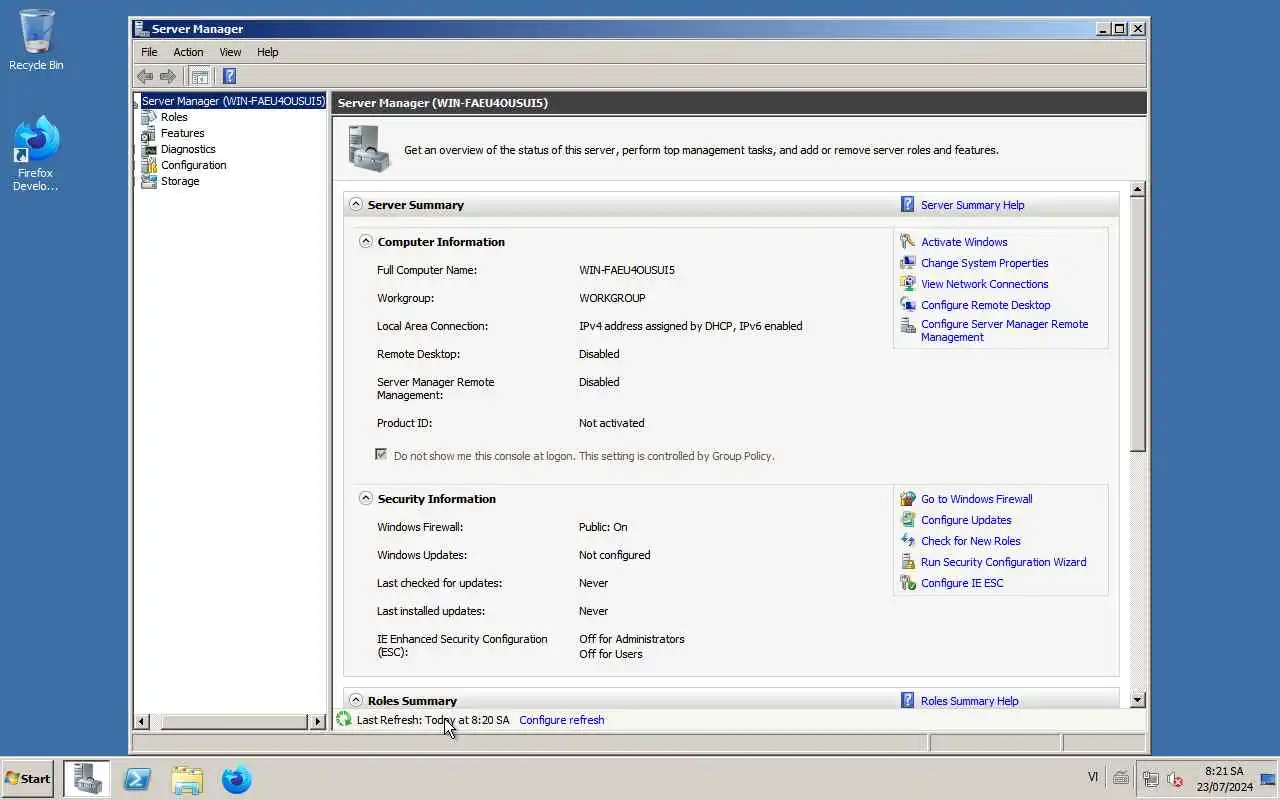Click the Go to Windows Firewall icon
The image size is (1280, 800).
point(907,499)
